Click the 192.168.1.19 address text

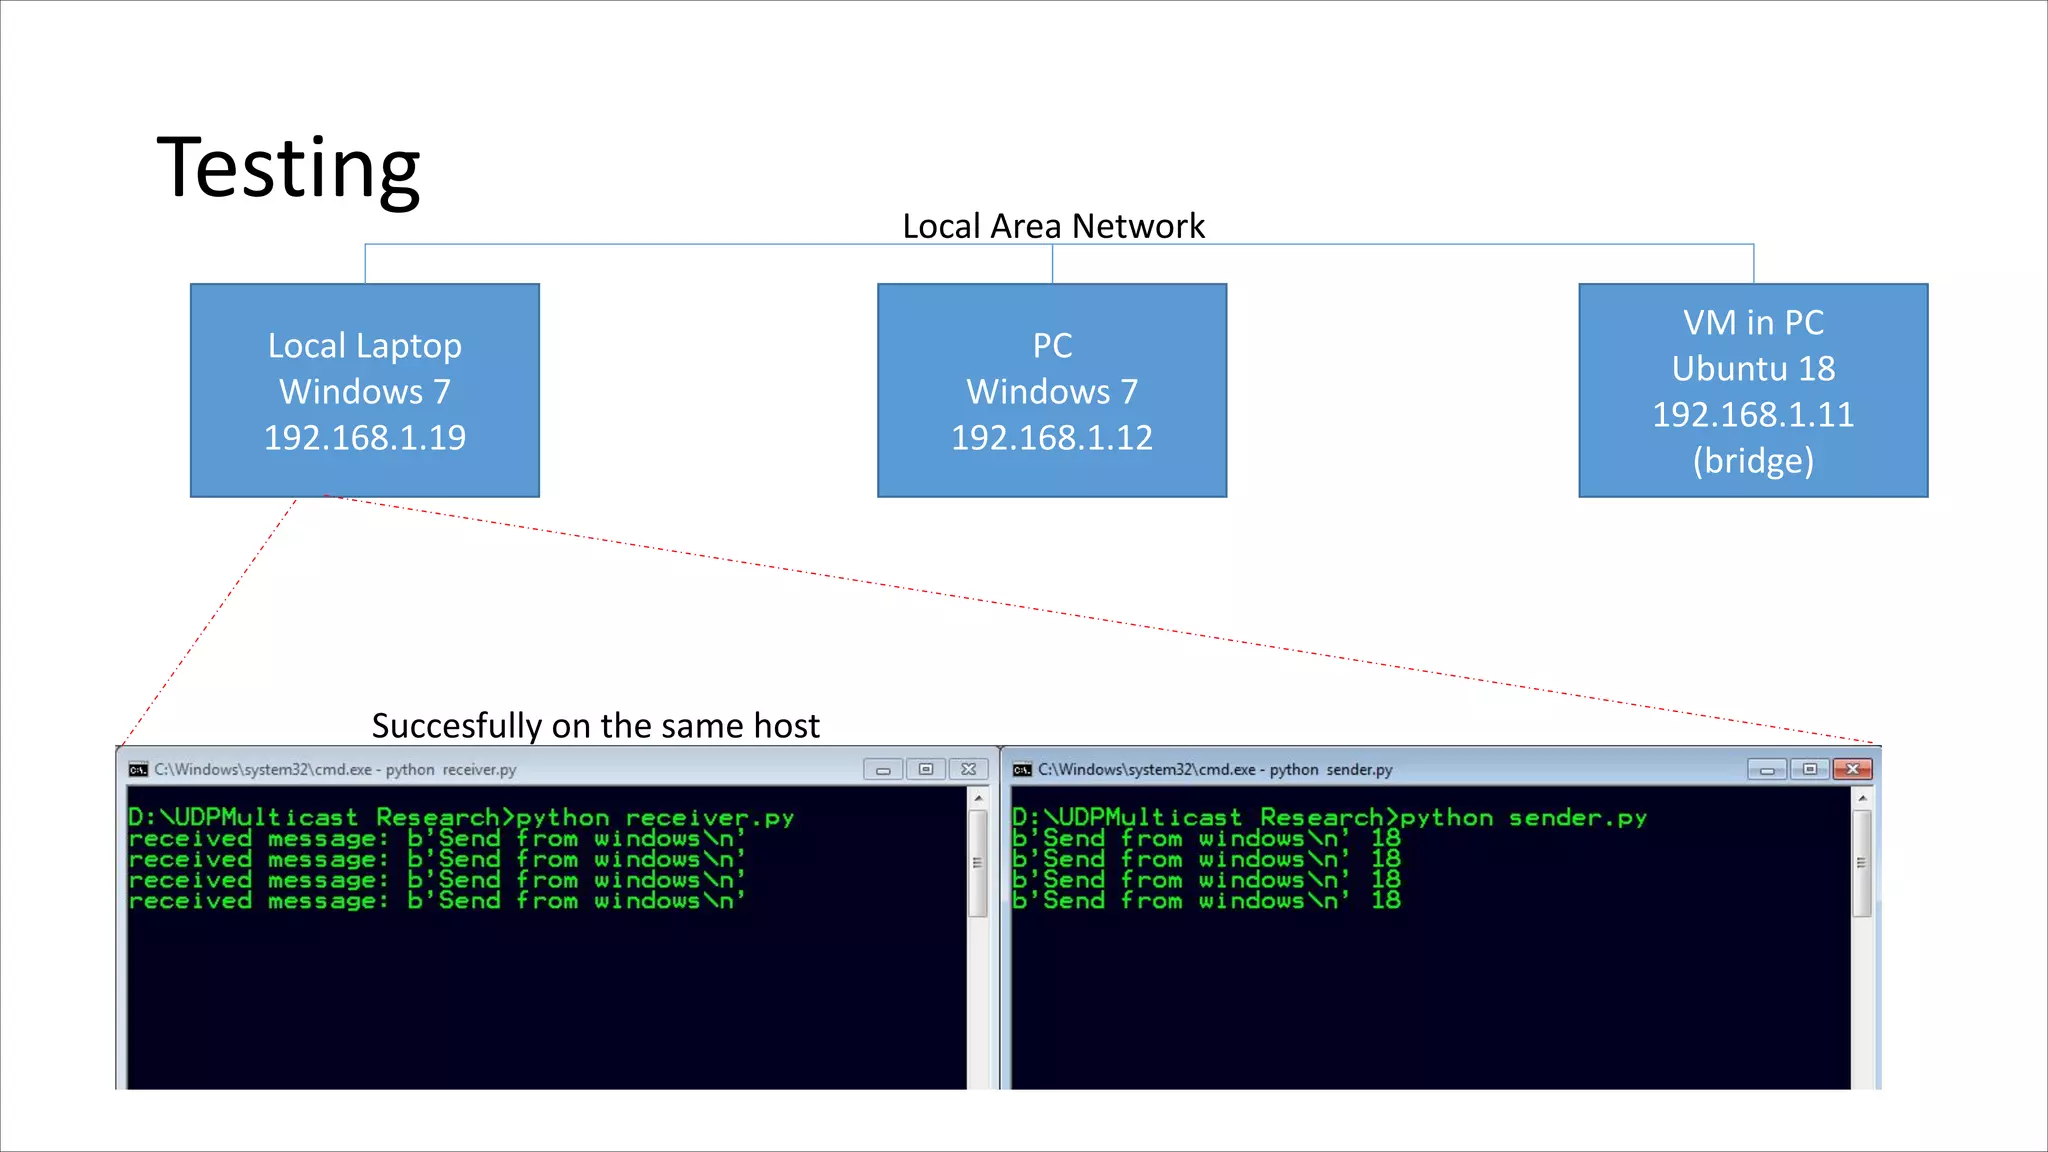click(365, 438)
